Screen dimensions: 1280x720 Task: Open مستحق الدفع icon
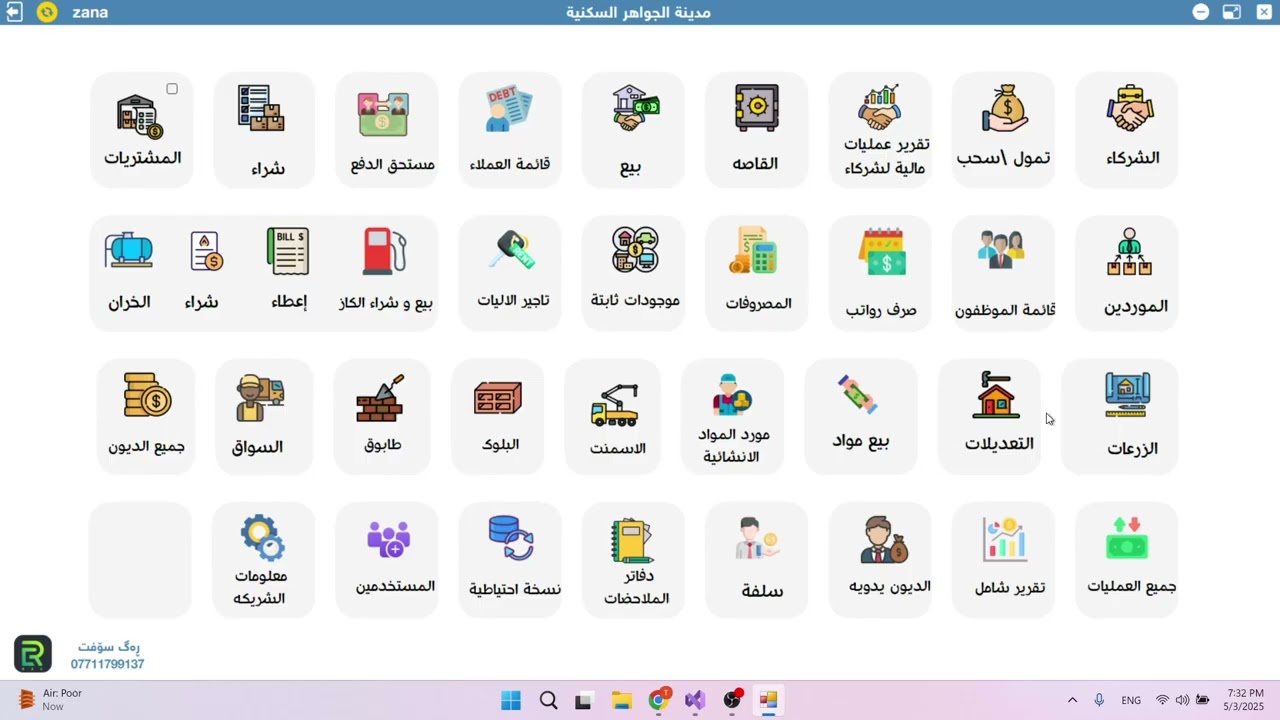point(384,114)
